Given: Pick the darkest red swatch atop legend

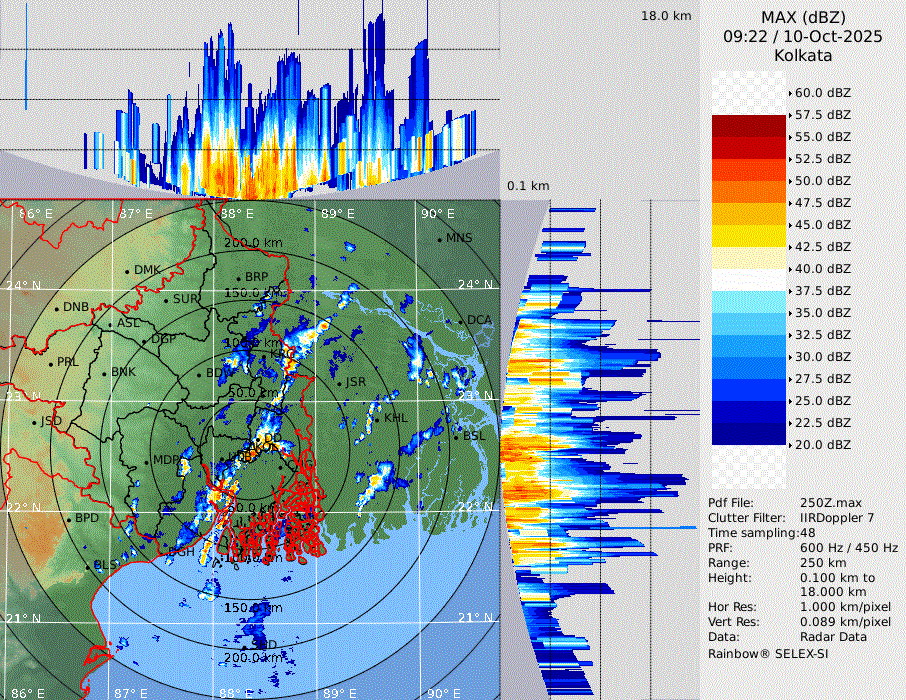Looking at the screenshot, I should coord(749,126).
